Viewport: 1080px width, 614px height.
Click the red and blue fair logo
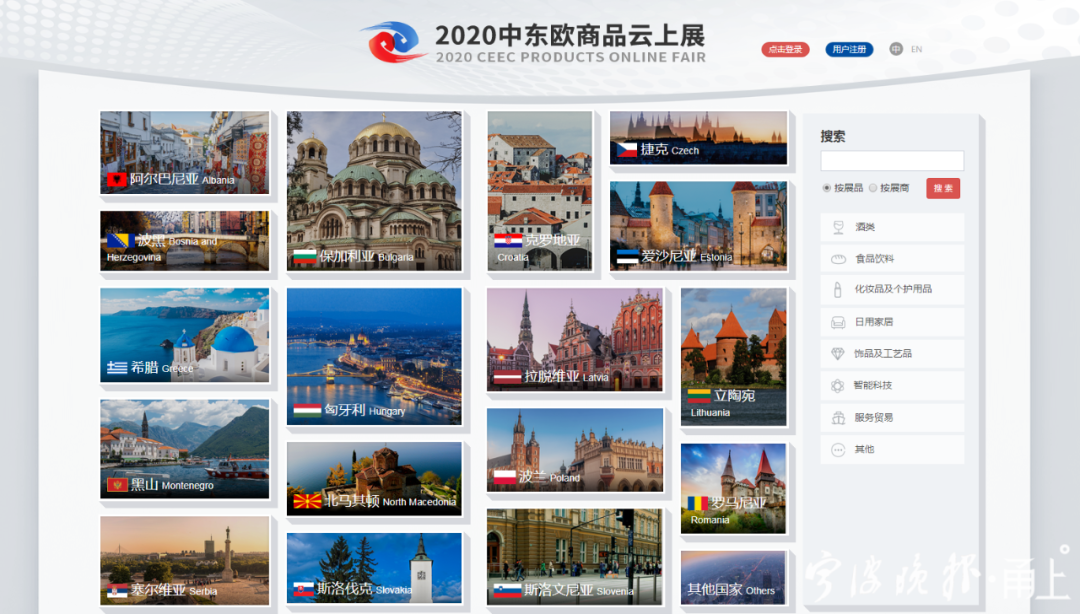[x=394, y=42]
